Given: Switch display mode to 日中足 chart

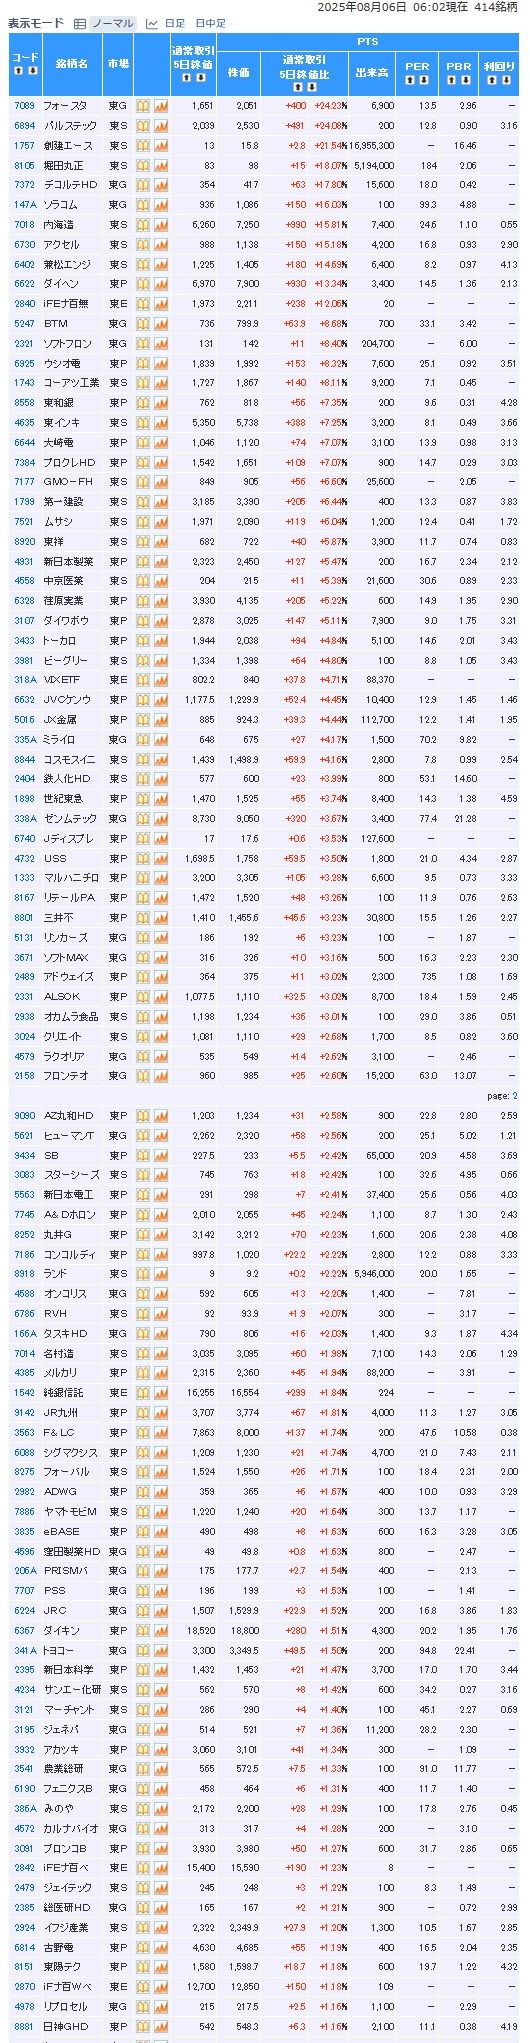Looking at the screenshot, I should point(211,23).
